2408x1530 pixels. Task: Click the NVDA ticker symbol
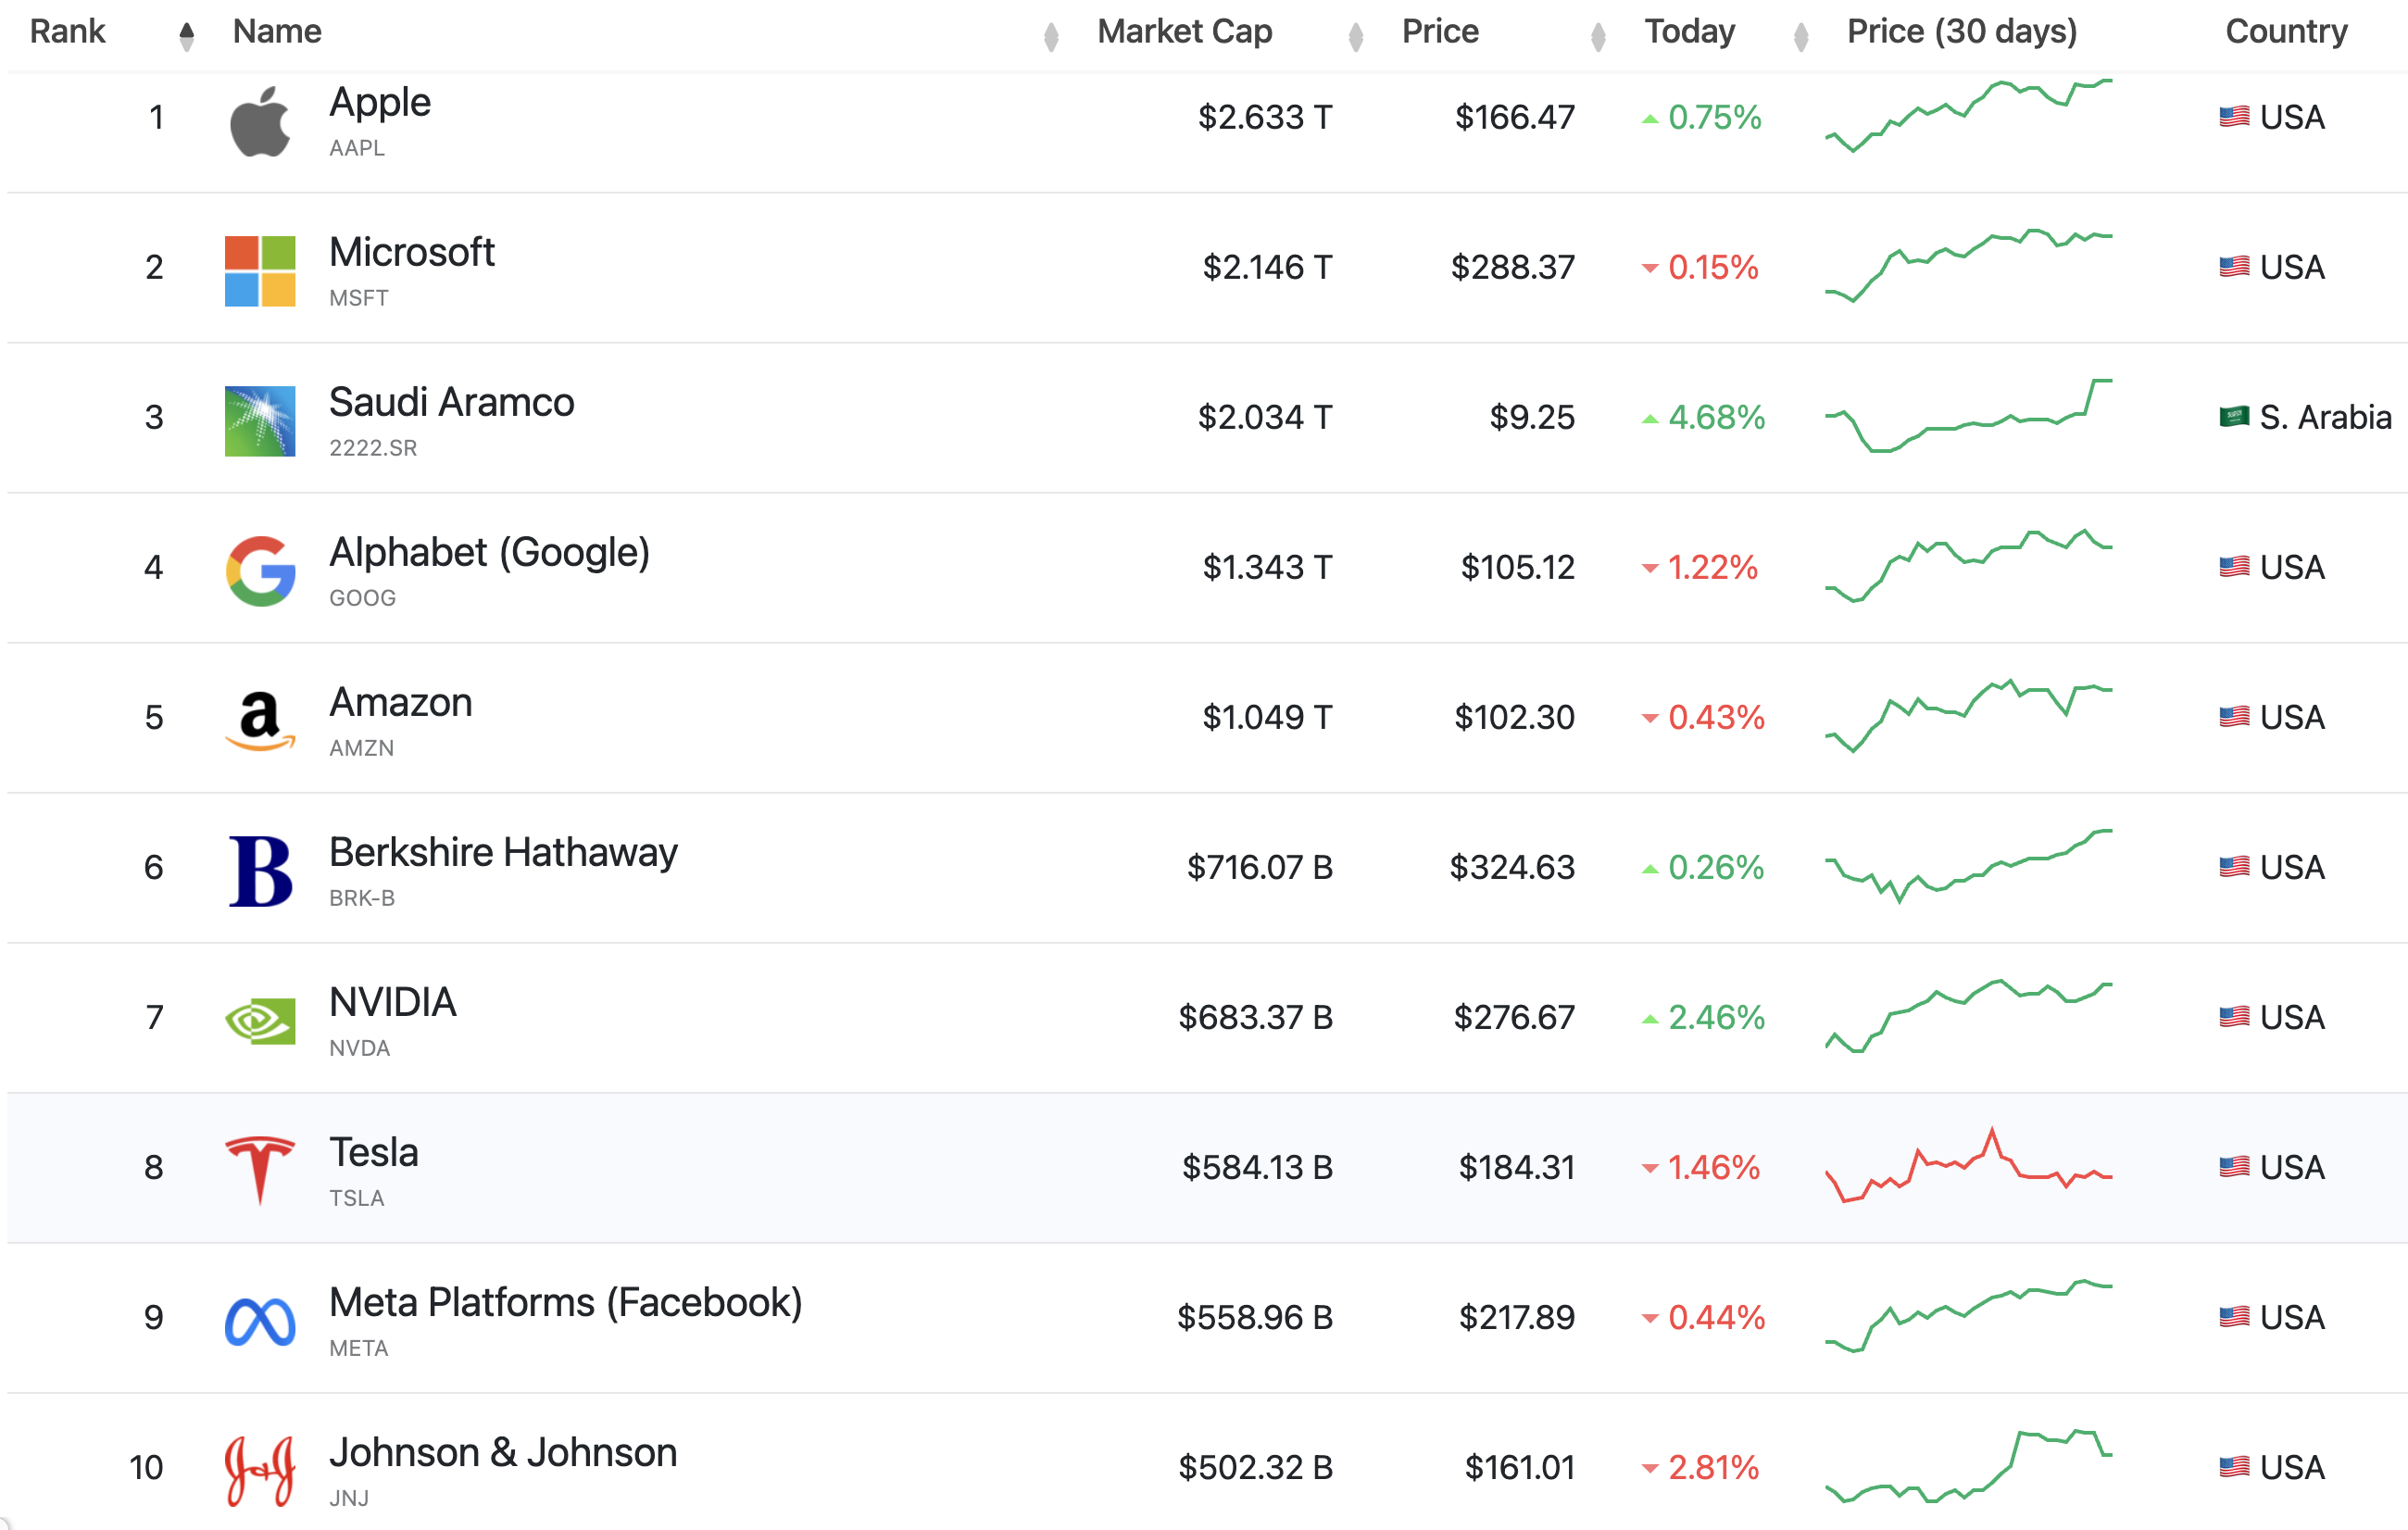click(x=360, y=1048)
